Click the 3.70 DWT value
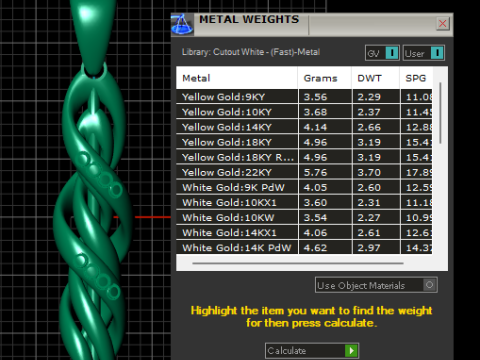 (x=369, y=173)
